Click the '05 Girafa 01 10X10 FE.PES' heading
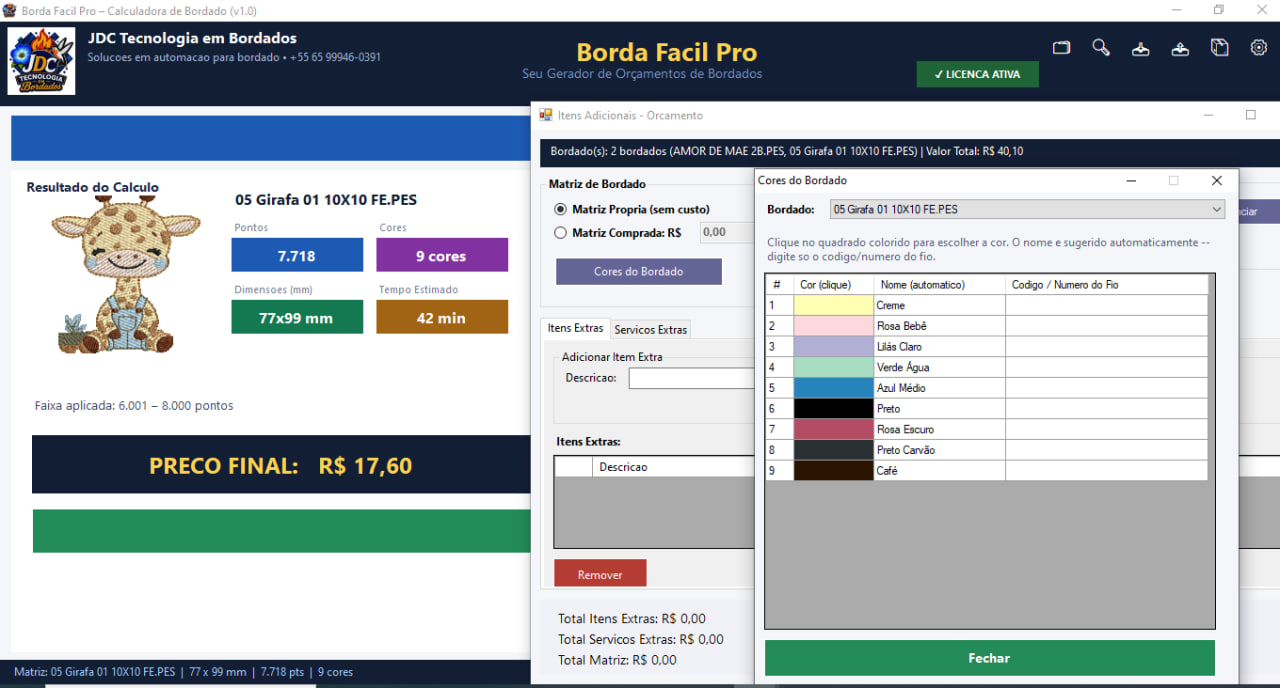Image resolution: width=1280 pixels, height=688 pixels. coord(326,199)
